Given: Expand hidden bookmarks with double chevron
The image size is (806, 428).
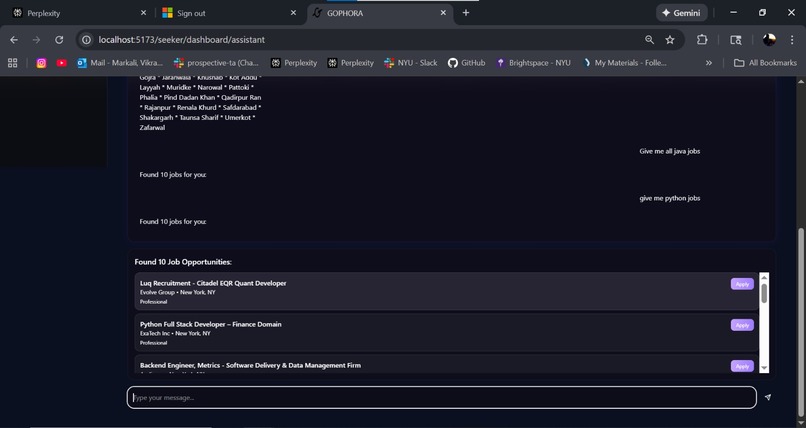Looking at the screenshot, I should pos(709,63).
